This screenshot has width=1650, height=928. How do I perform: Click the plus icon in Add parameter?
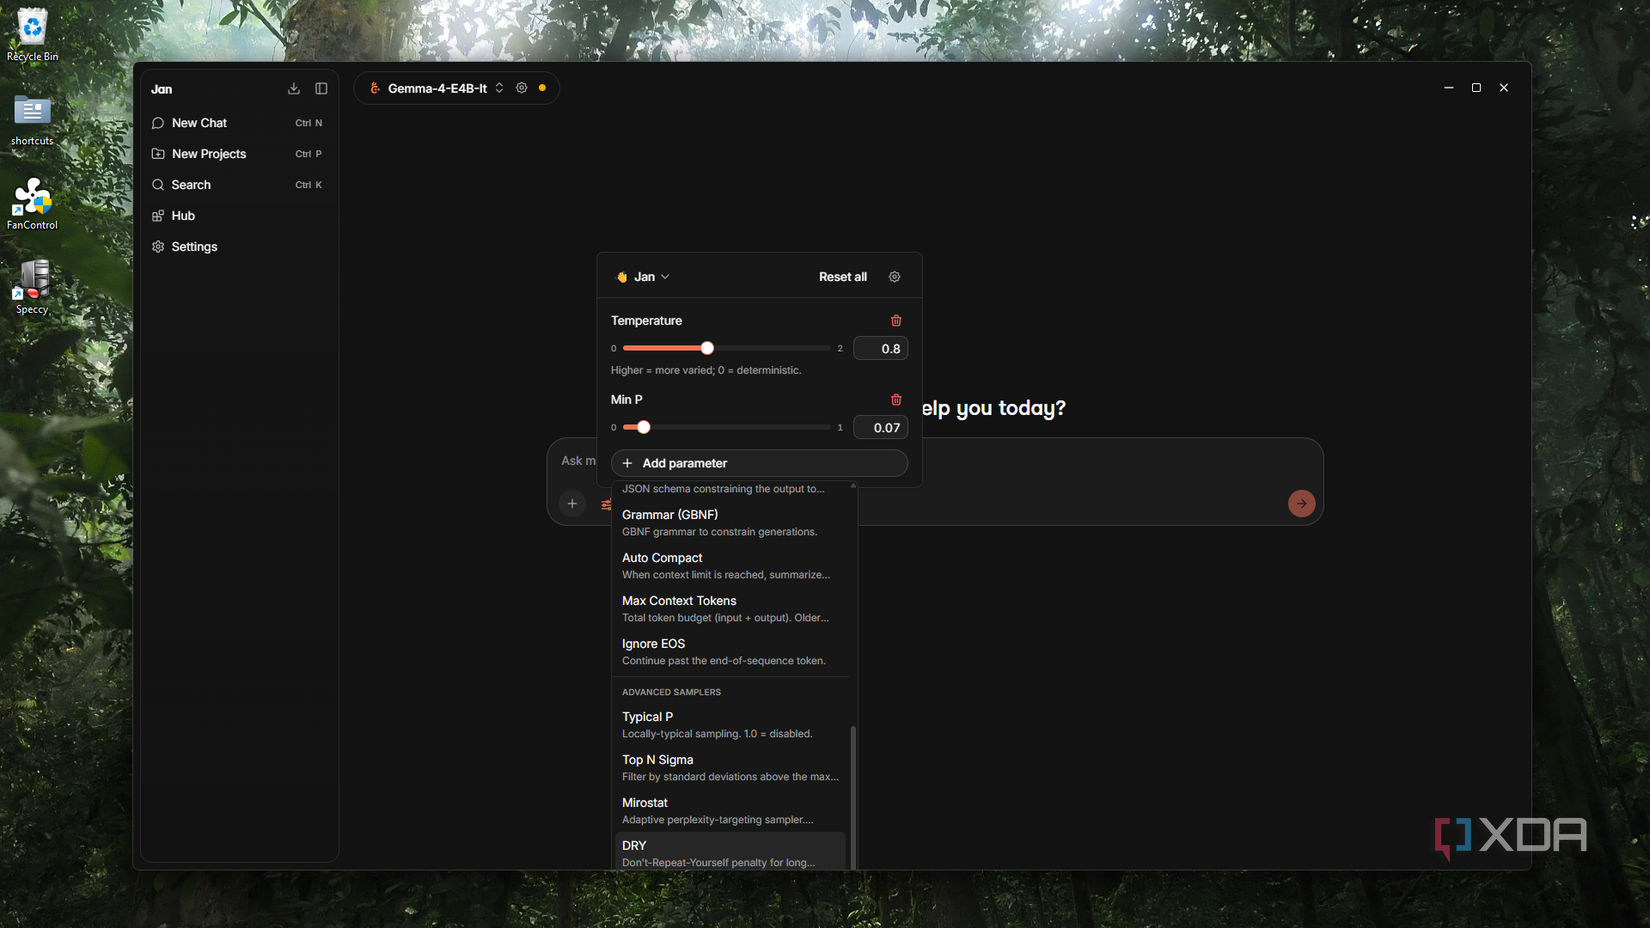(x=628, y=463)
